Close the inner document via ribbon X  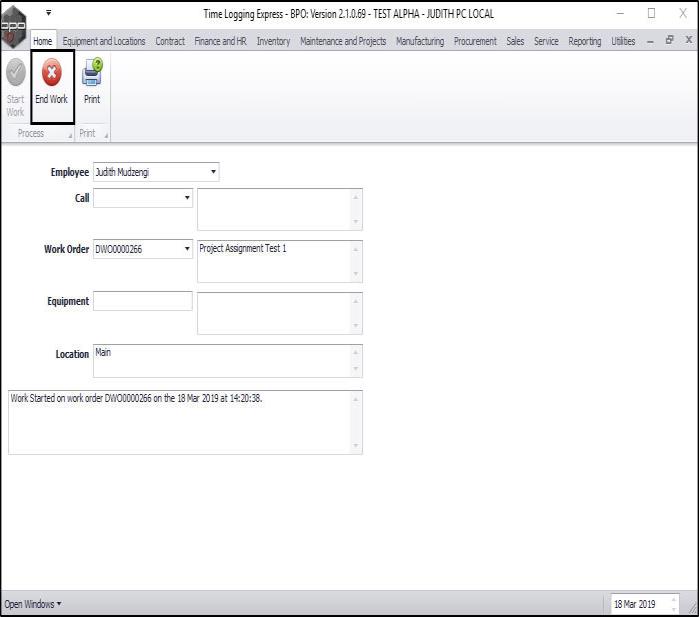(x=689, y=40)
